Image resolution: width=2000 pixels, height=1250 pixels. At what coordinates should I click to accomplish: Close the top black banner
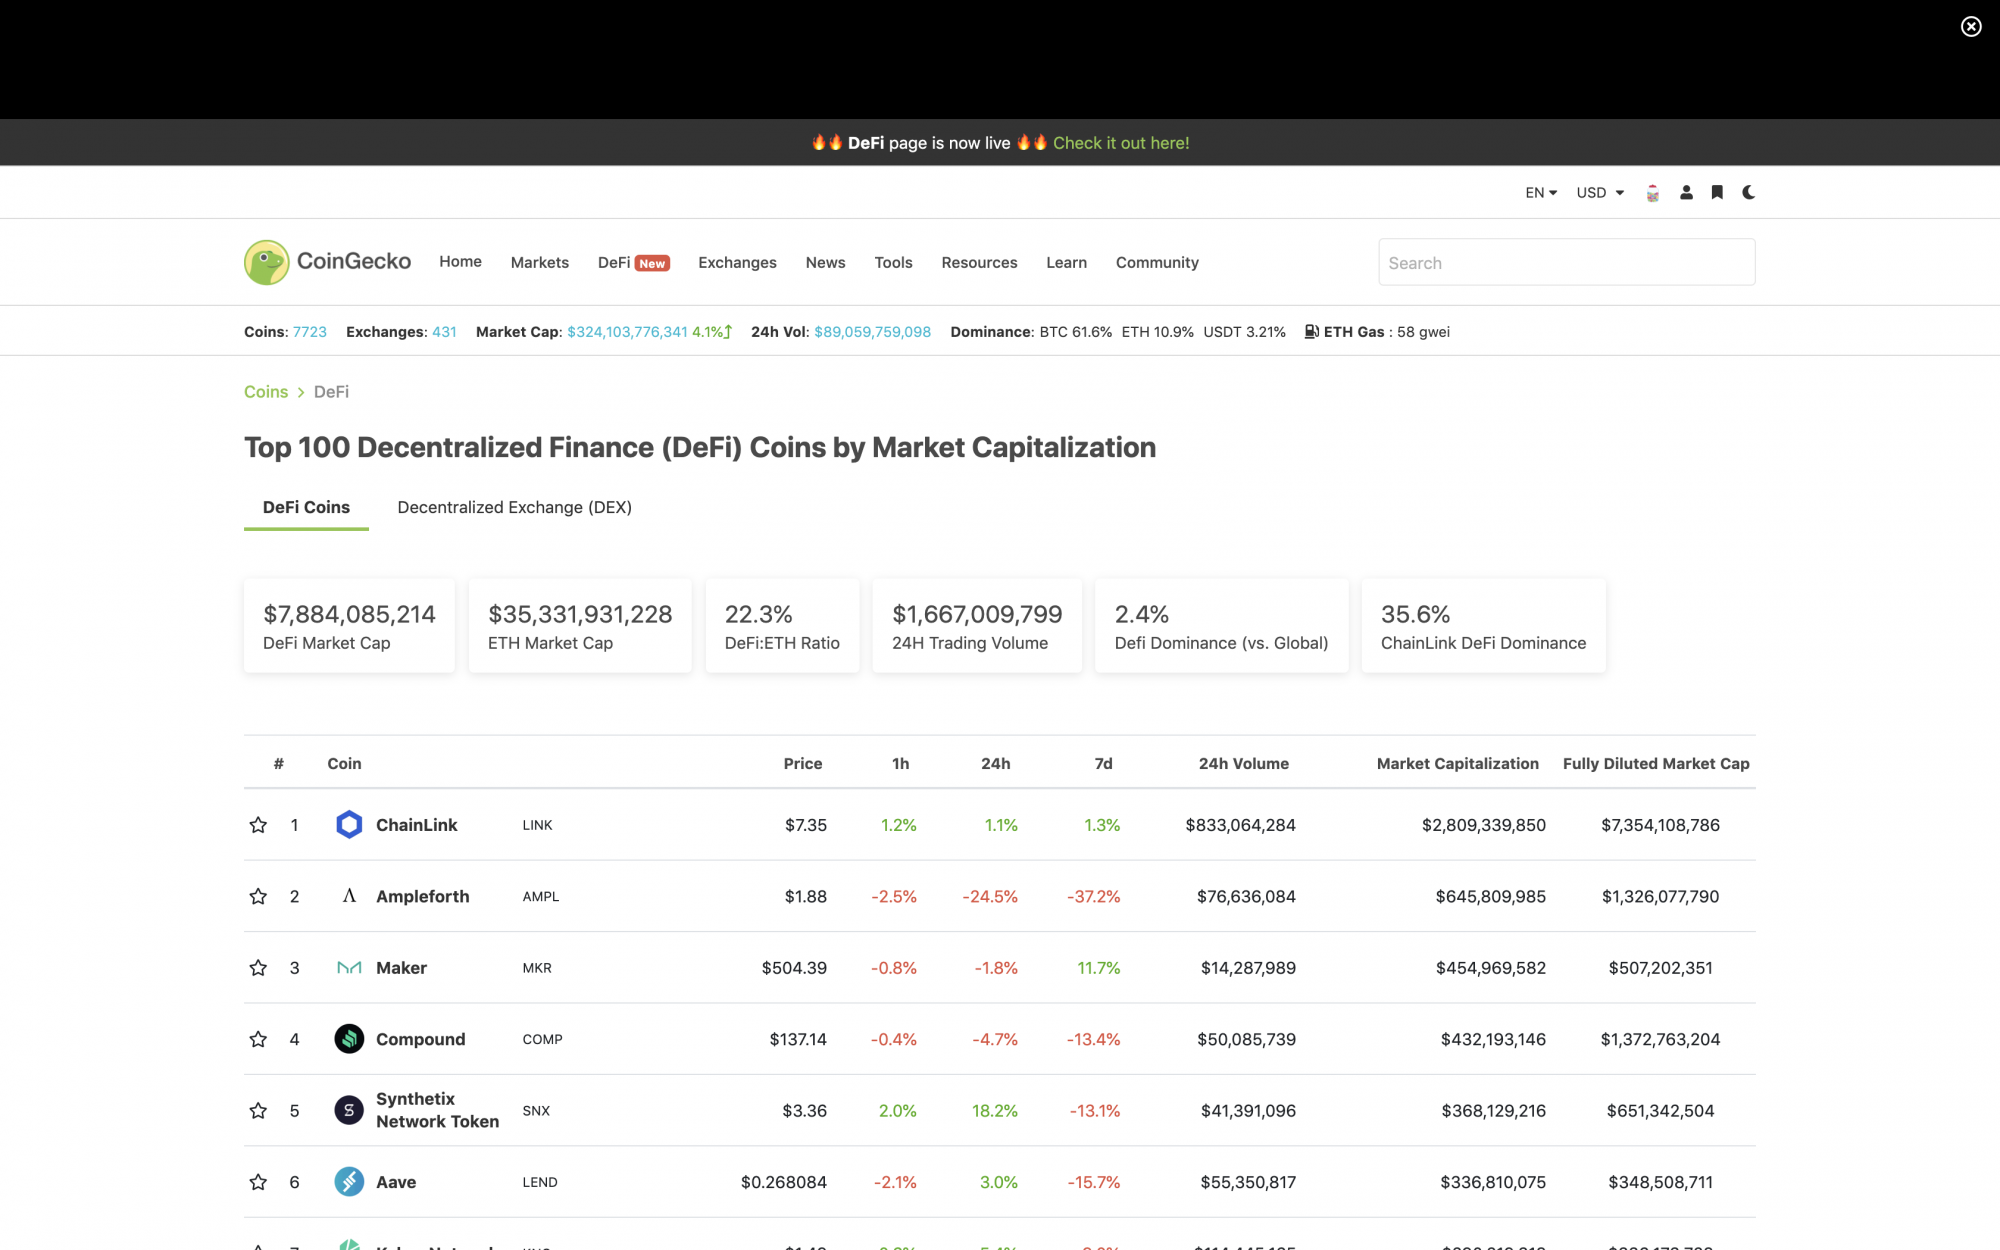1971,27
